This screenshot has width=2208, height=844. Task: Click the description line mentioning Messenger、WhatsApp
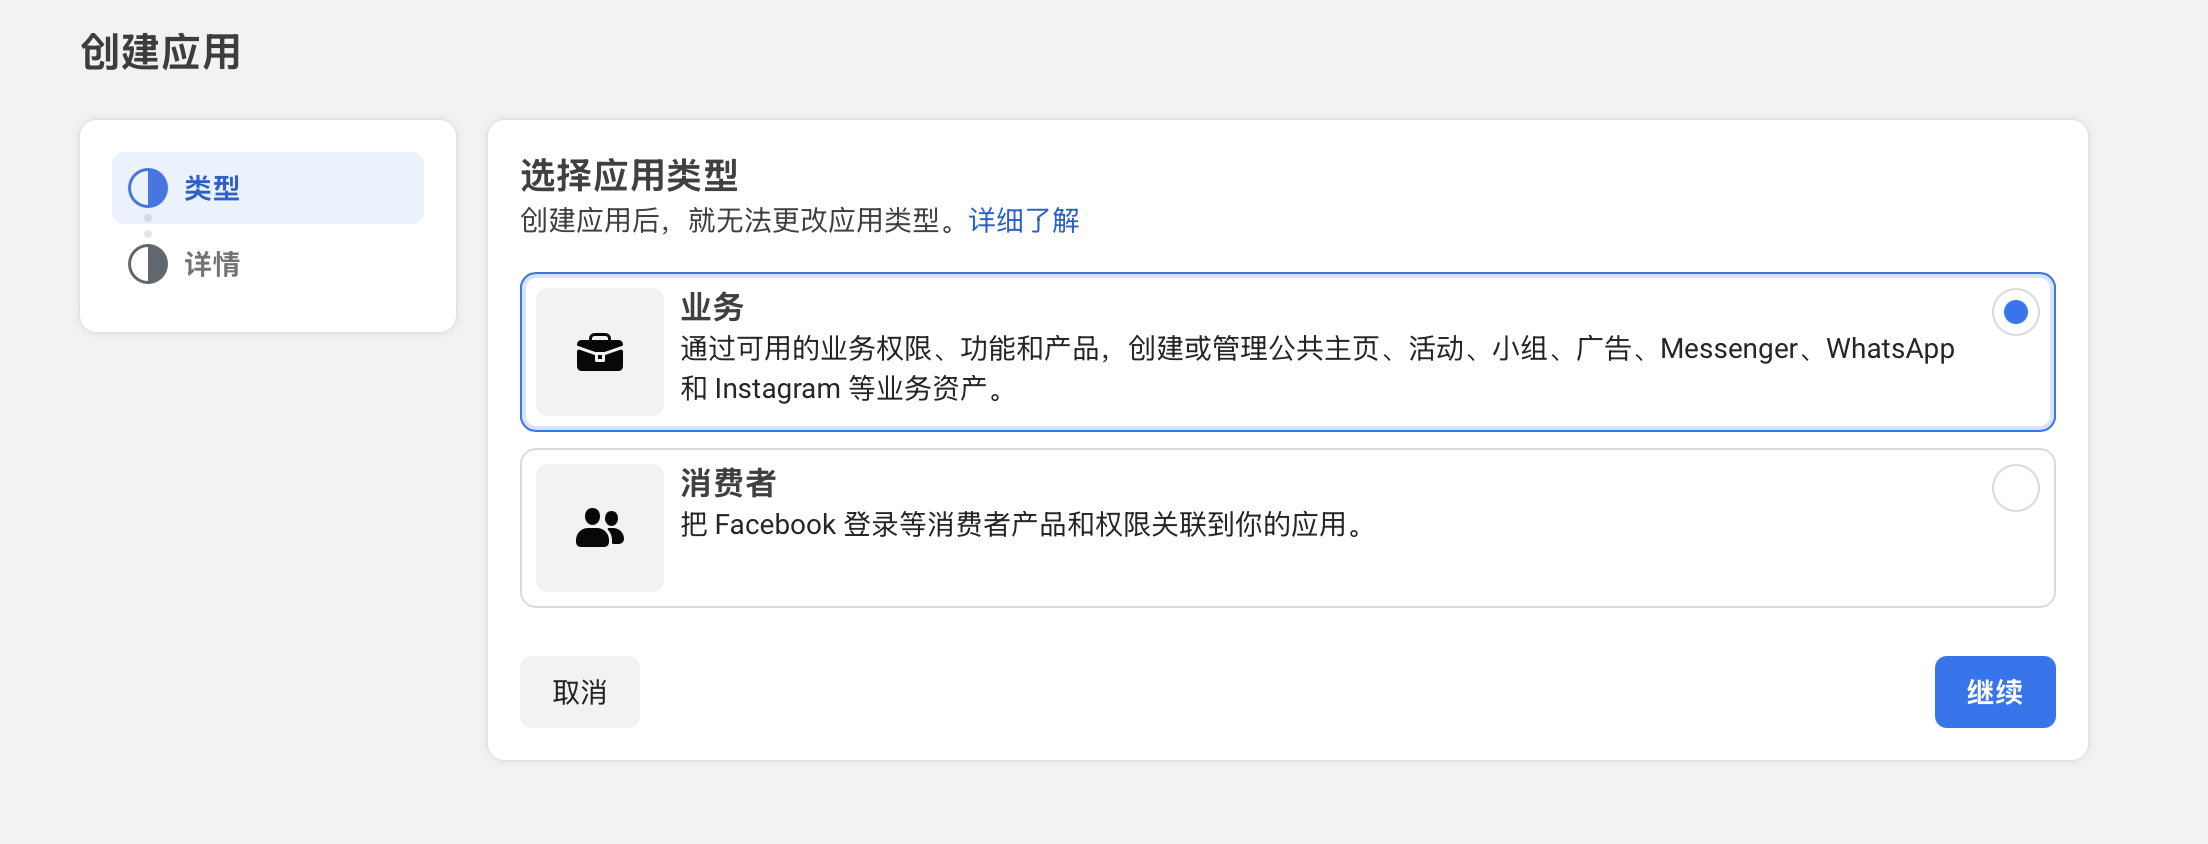[x=1316, y=348]
